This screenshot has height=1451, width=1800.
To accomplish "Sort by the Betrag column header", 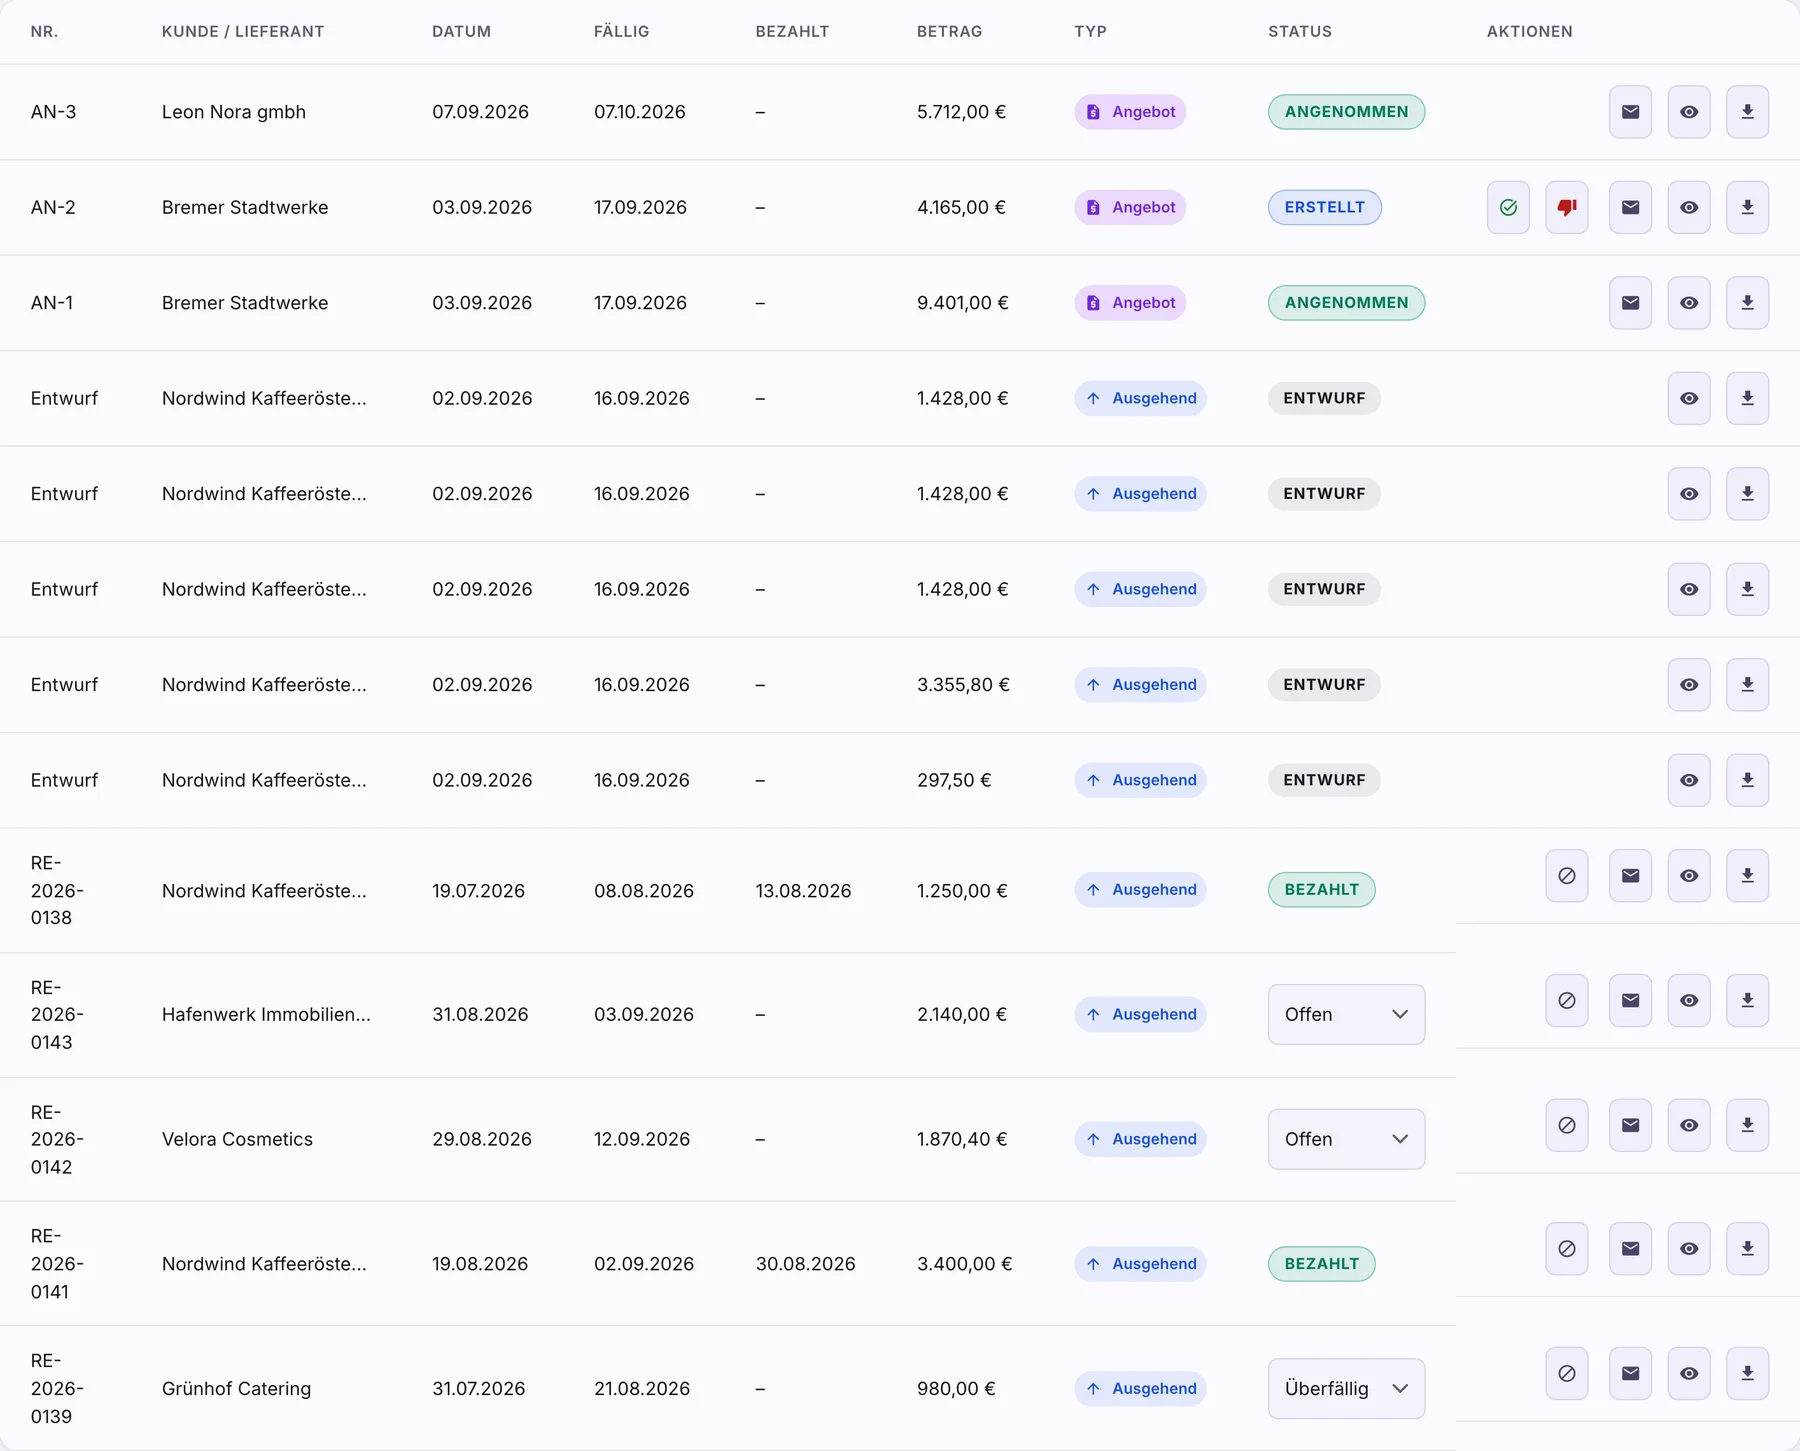I will coord(949,31).
